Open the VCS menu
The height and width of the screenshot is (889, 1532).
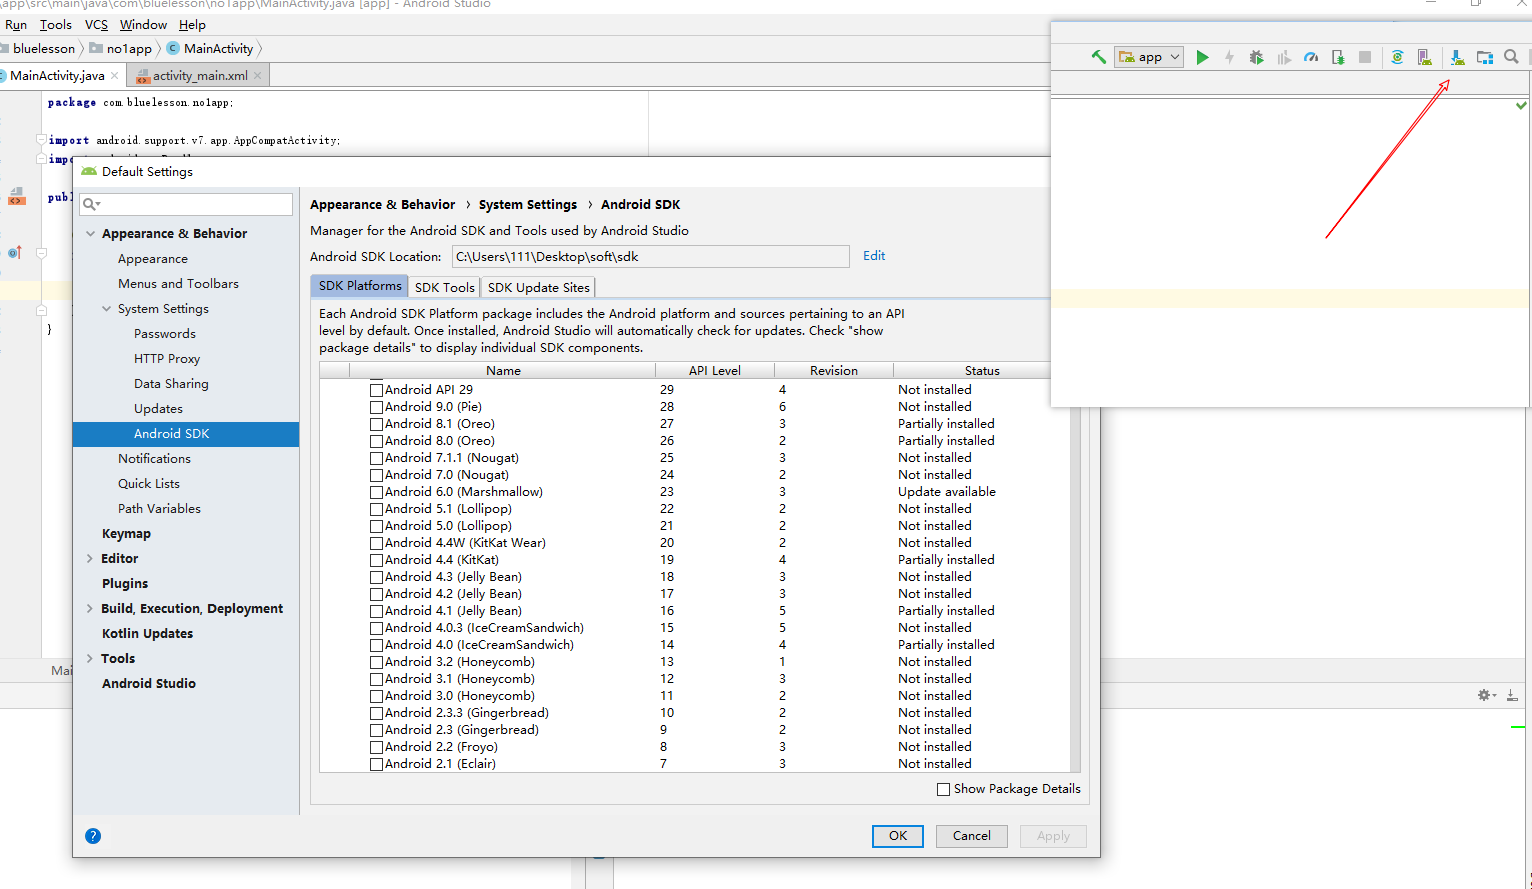point(96,24)
